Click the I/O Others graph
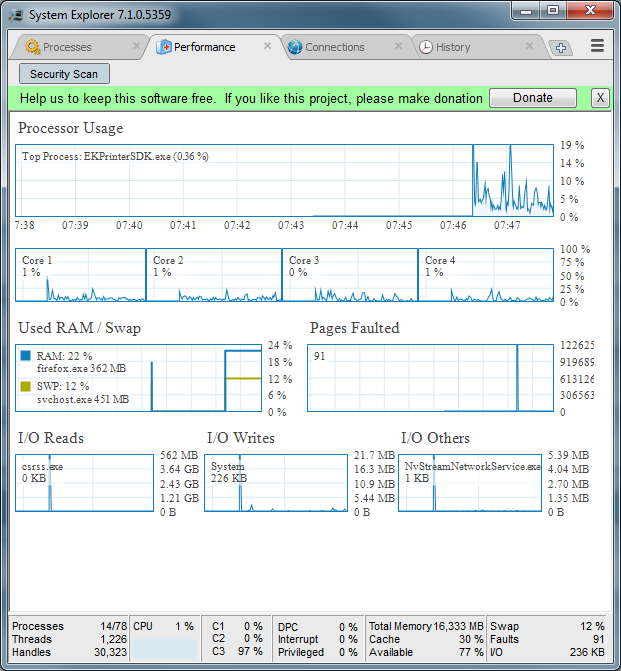Viewport: 621px width, 671px height. point(470,483)
